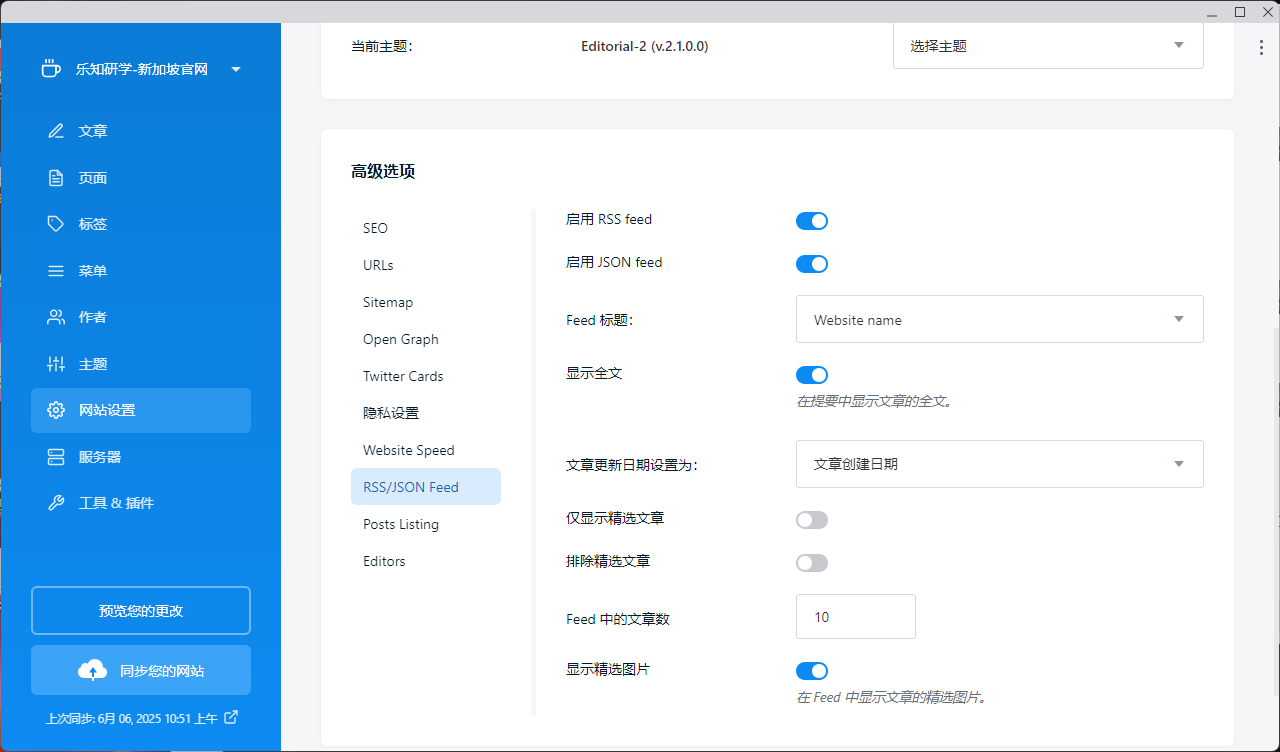
Task: Open external link icon next to last sync time
Action: [231, 717]
